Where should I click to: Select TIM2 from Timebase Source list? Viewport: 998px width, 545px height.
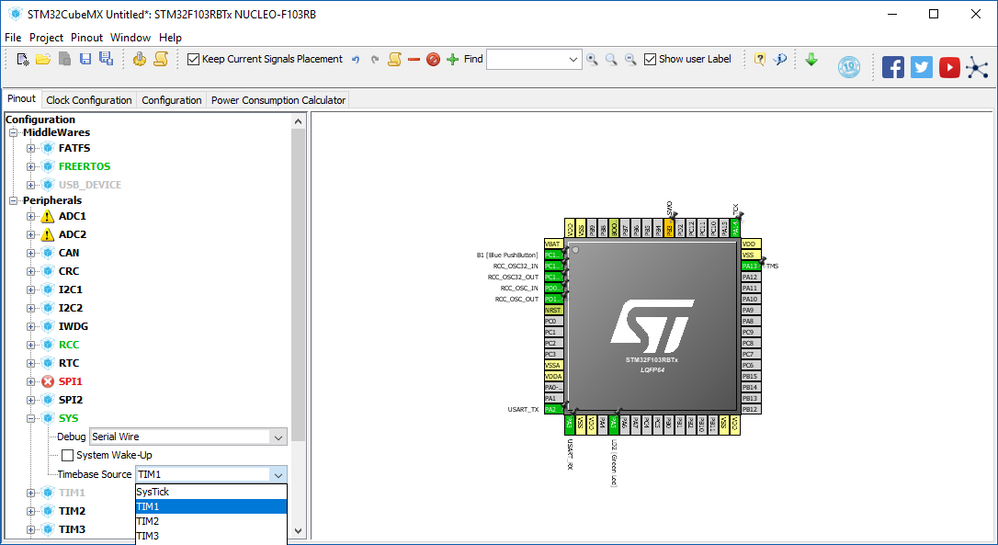[x=211, y=521]
